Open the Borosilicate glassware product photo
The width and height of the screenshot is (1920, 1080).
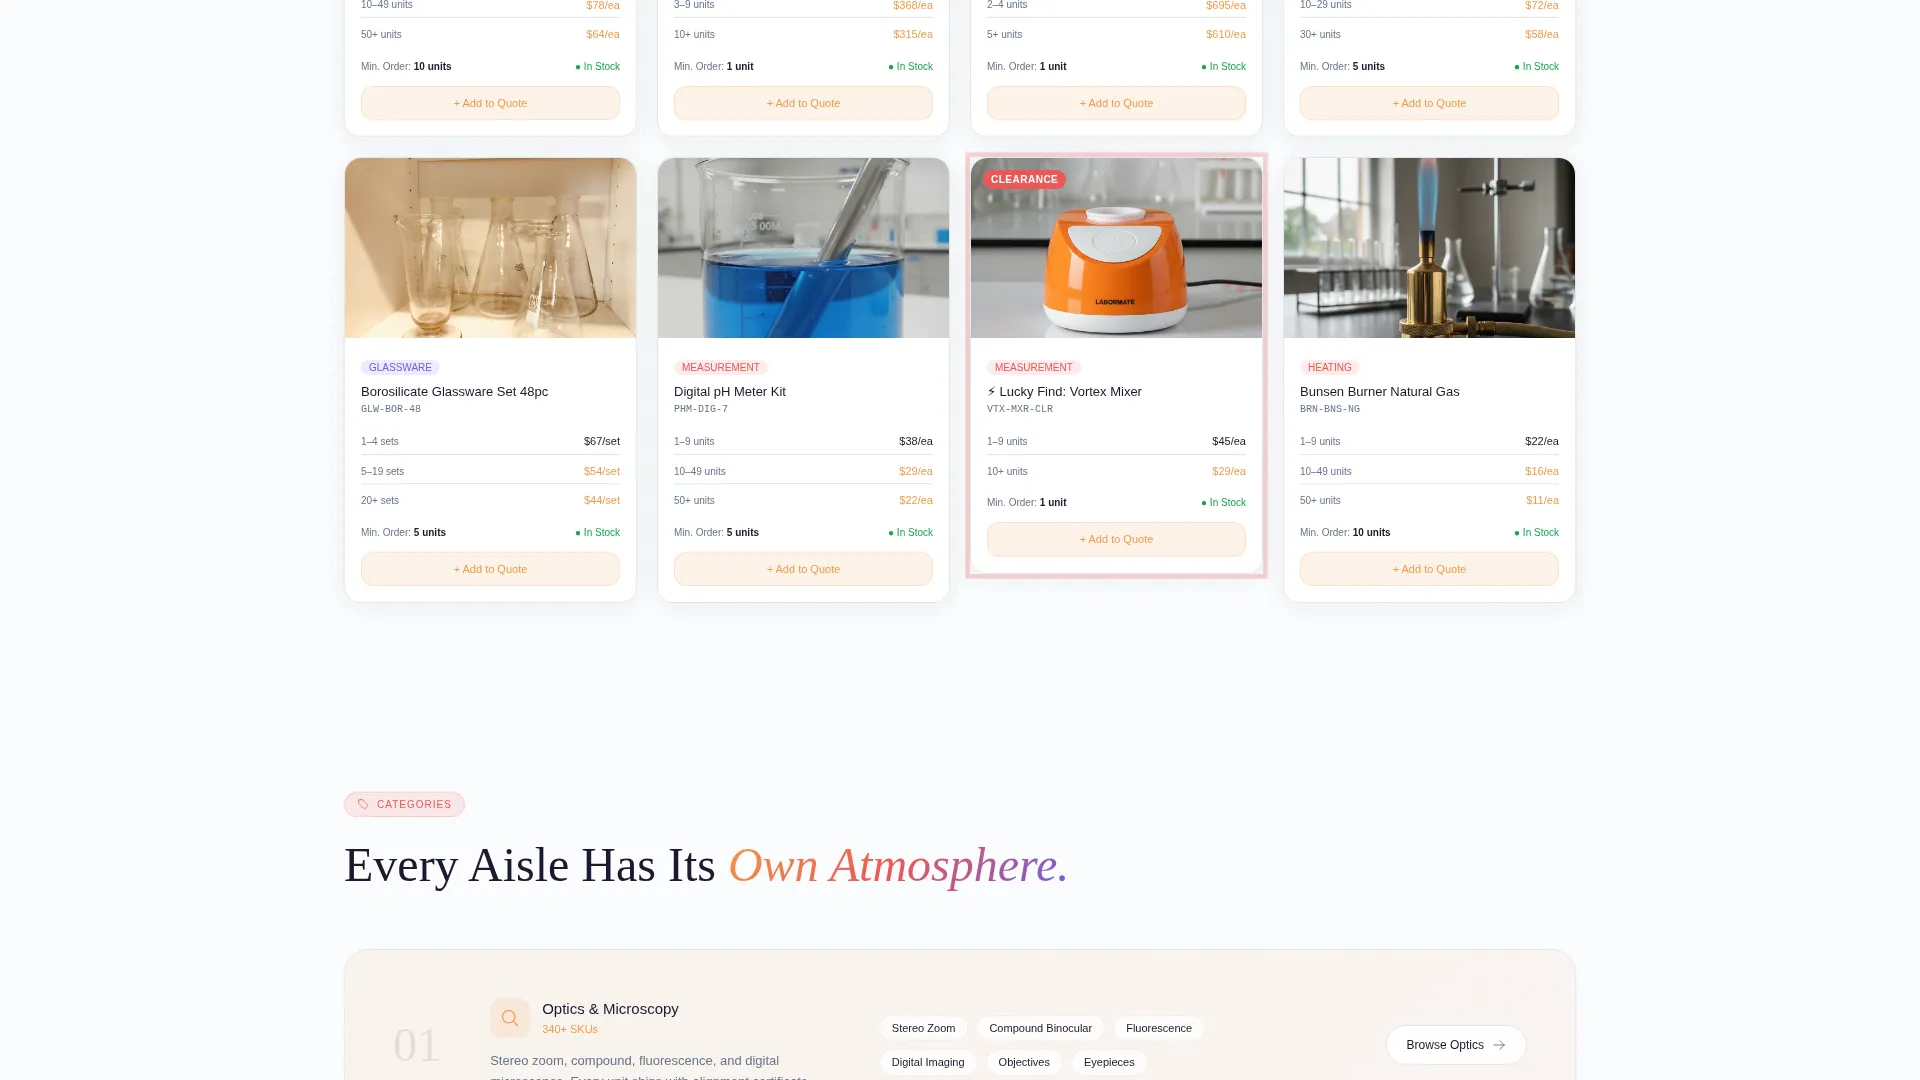(490, 248)
